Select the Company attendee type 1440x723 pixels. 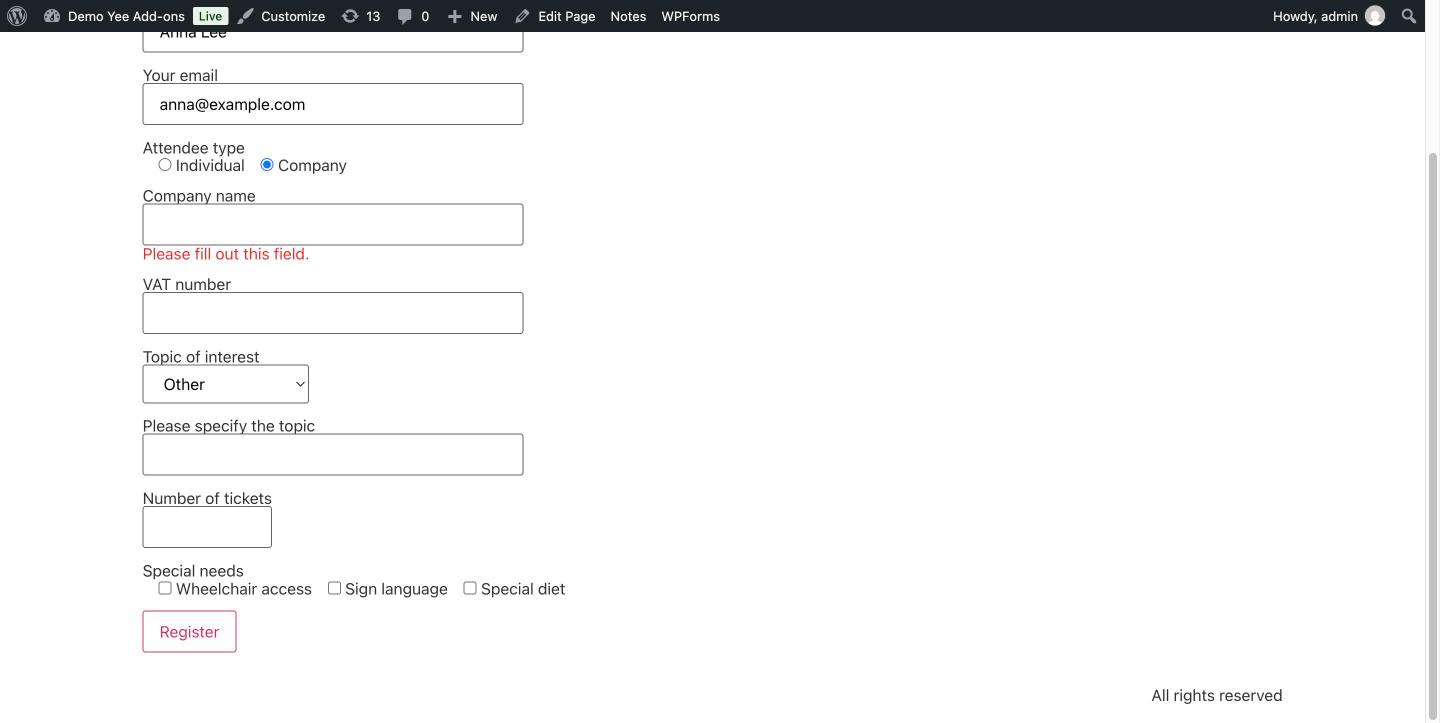[x=267, y=165]
